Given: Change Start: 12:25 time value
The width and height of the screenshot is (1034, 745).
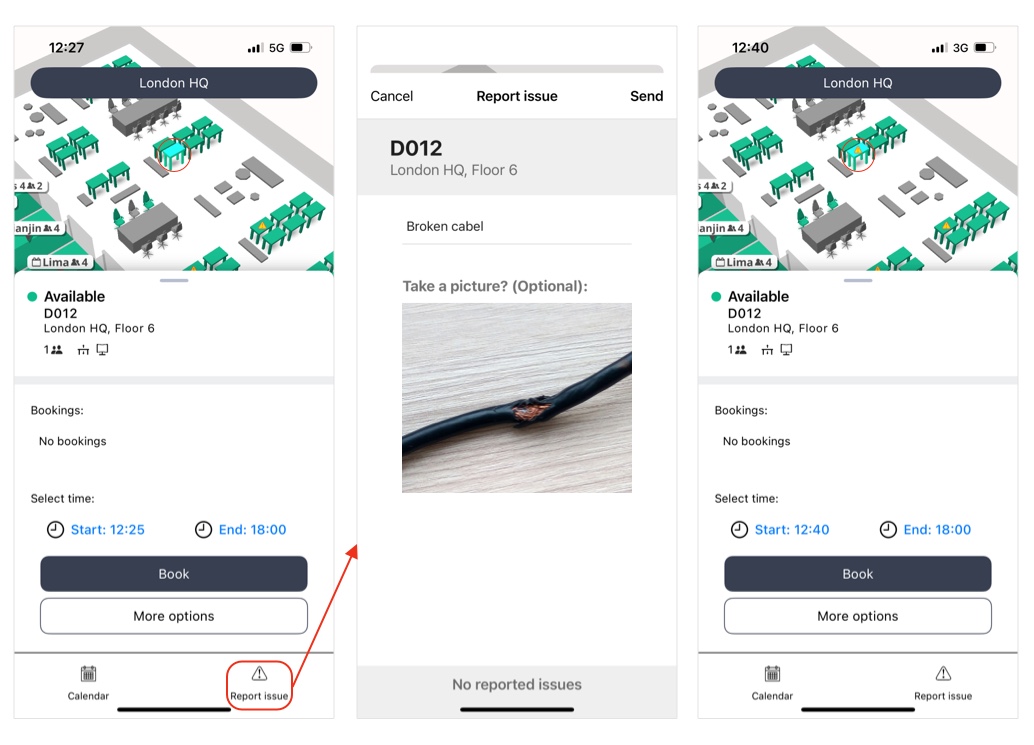Looking at the screenshot, I should pos(107,529).
